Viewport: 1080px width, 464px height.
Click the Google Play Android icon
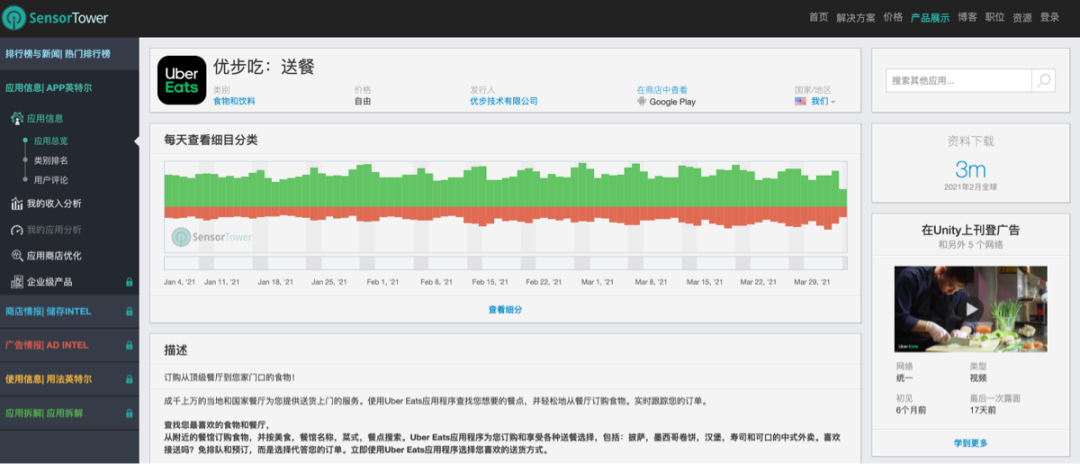click(642, 101)
